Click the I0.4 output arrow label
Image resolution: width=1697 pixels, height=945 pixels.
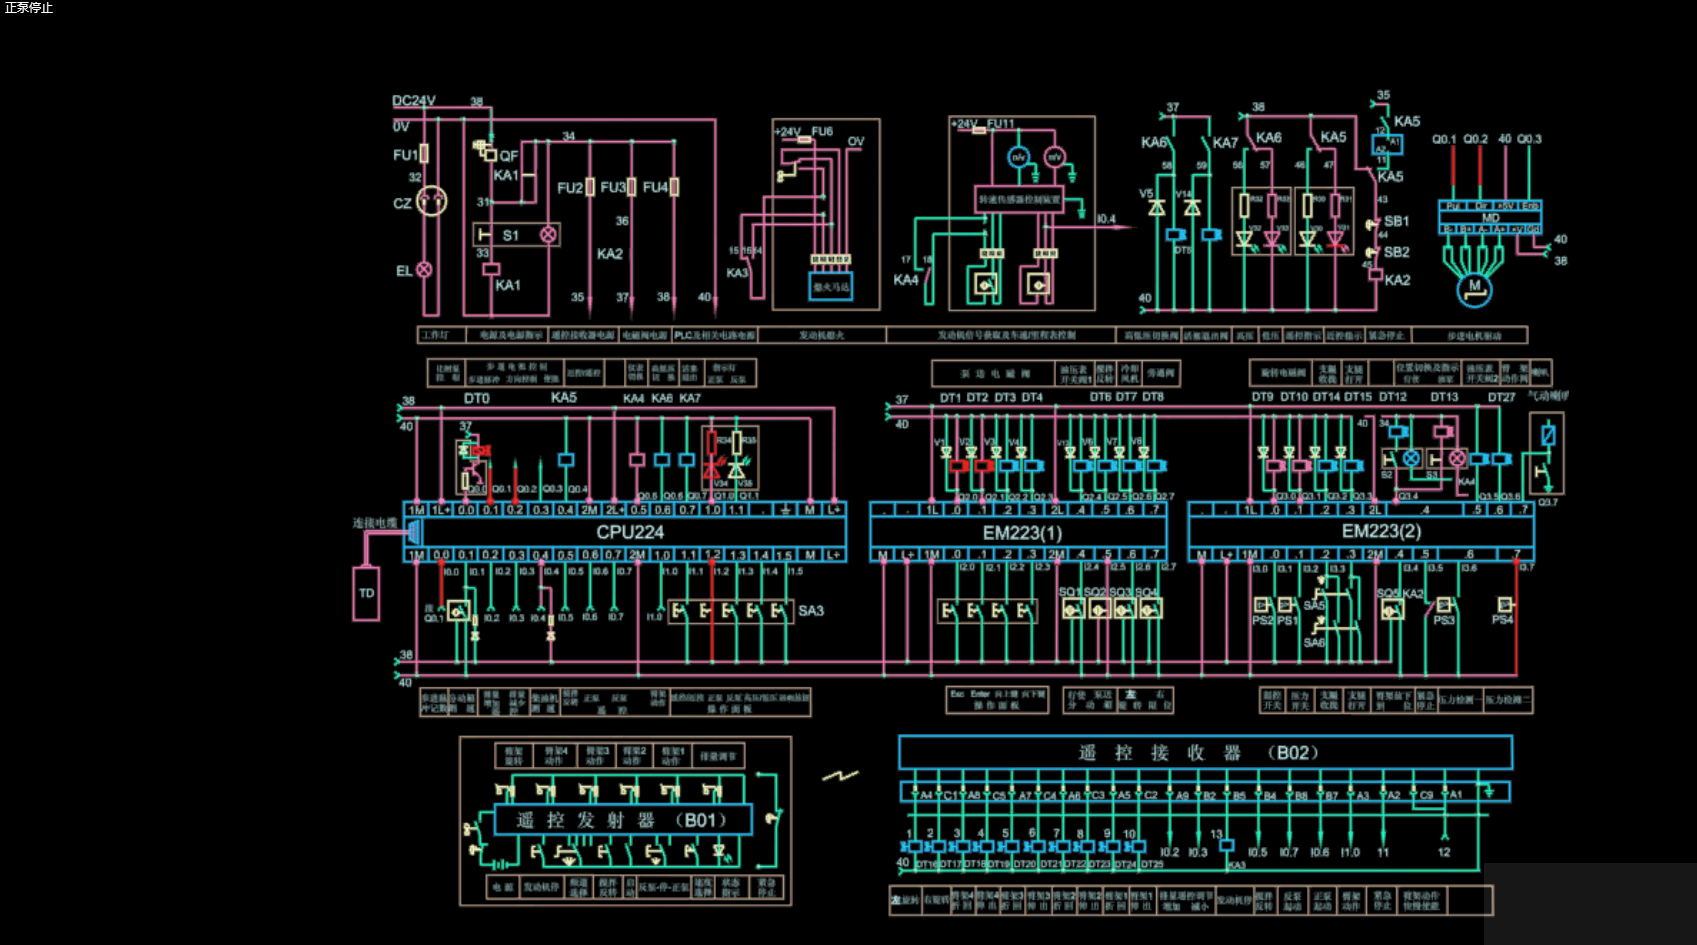coord(1106,219)
